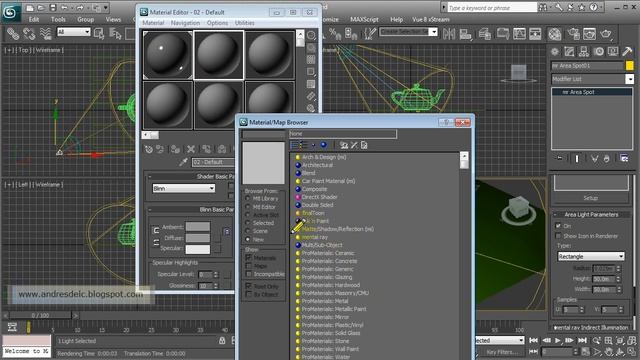Click the Key Filters button
This screenshot has width=640, height=360.
tap(503, 352)
